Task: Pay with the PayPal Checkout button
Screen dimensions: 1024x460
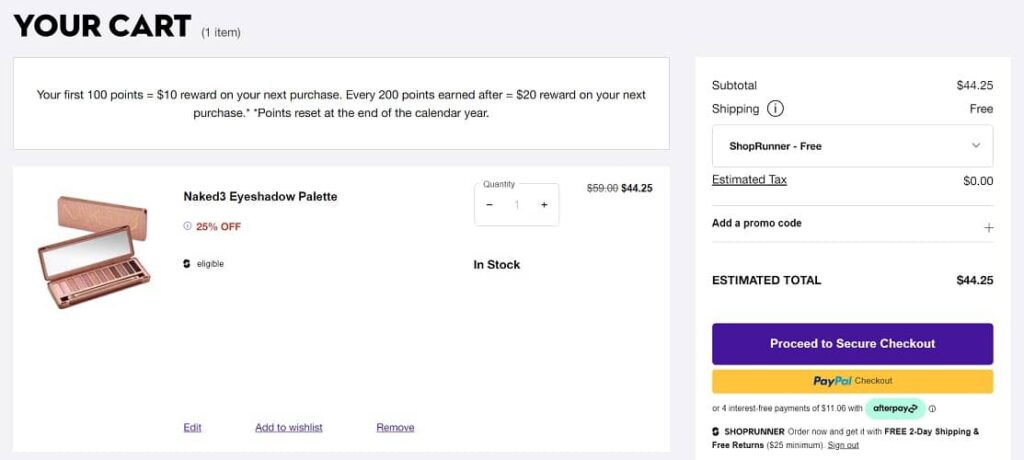Action: [x=852, y=381]
